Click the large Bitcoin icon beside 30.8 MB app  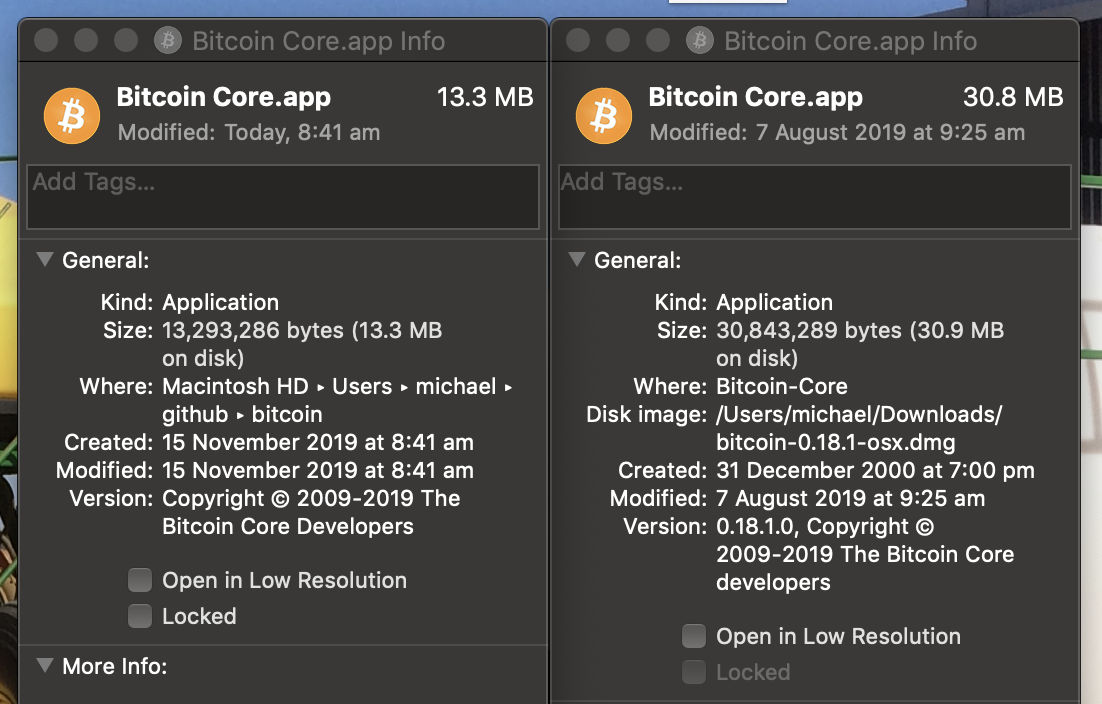point(604,115)
